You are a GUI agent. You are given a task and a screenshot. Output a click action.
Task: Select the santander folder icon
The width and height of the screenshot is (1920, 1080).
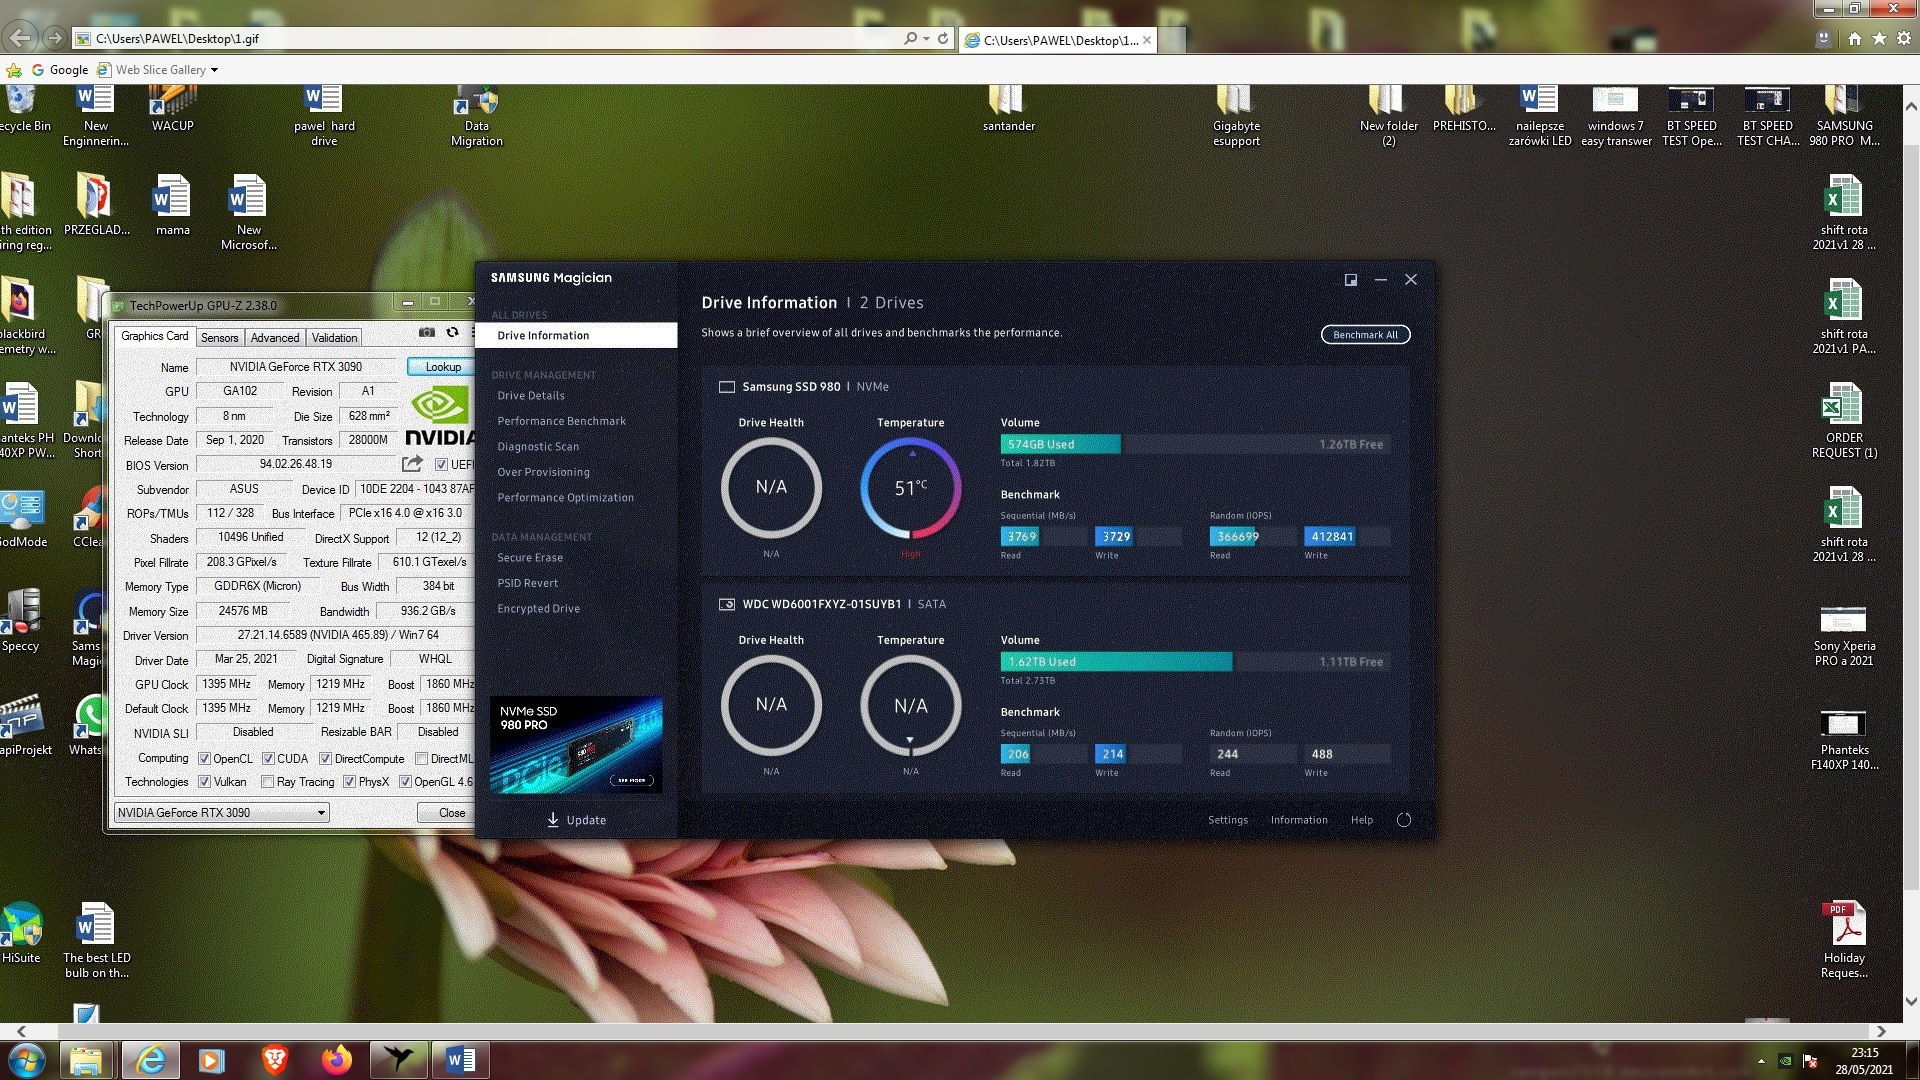1008,108
